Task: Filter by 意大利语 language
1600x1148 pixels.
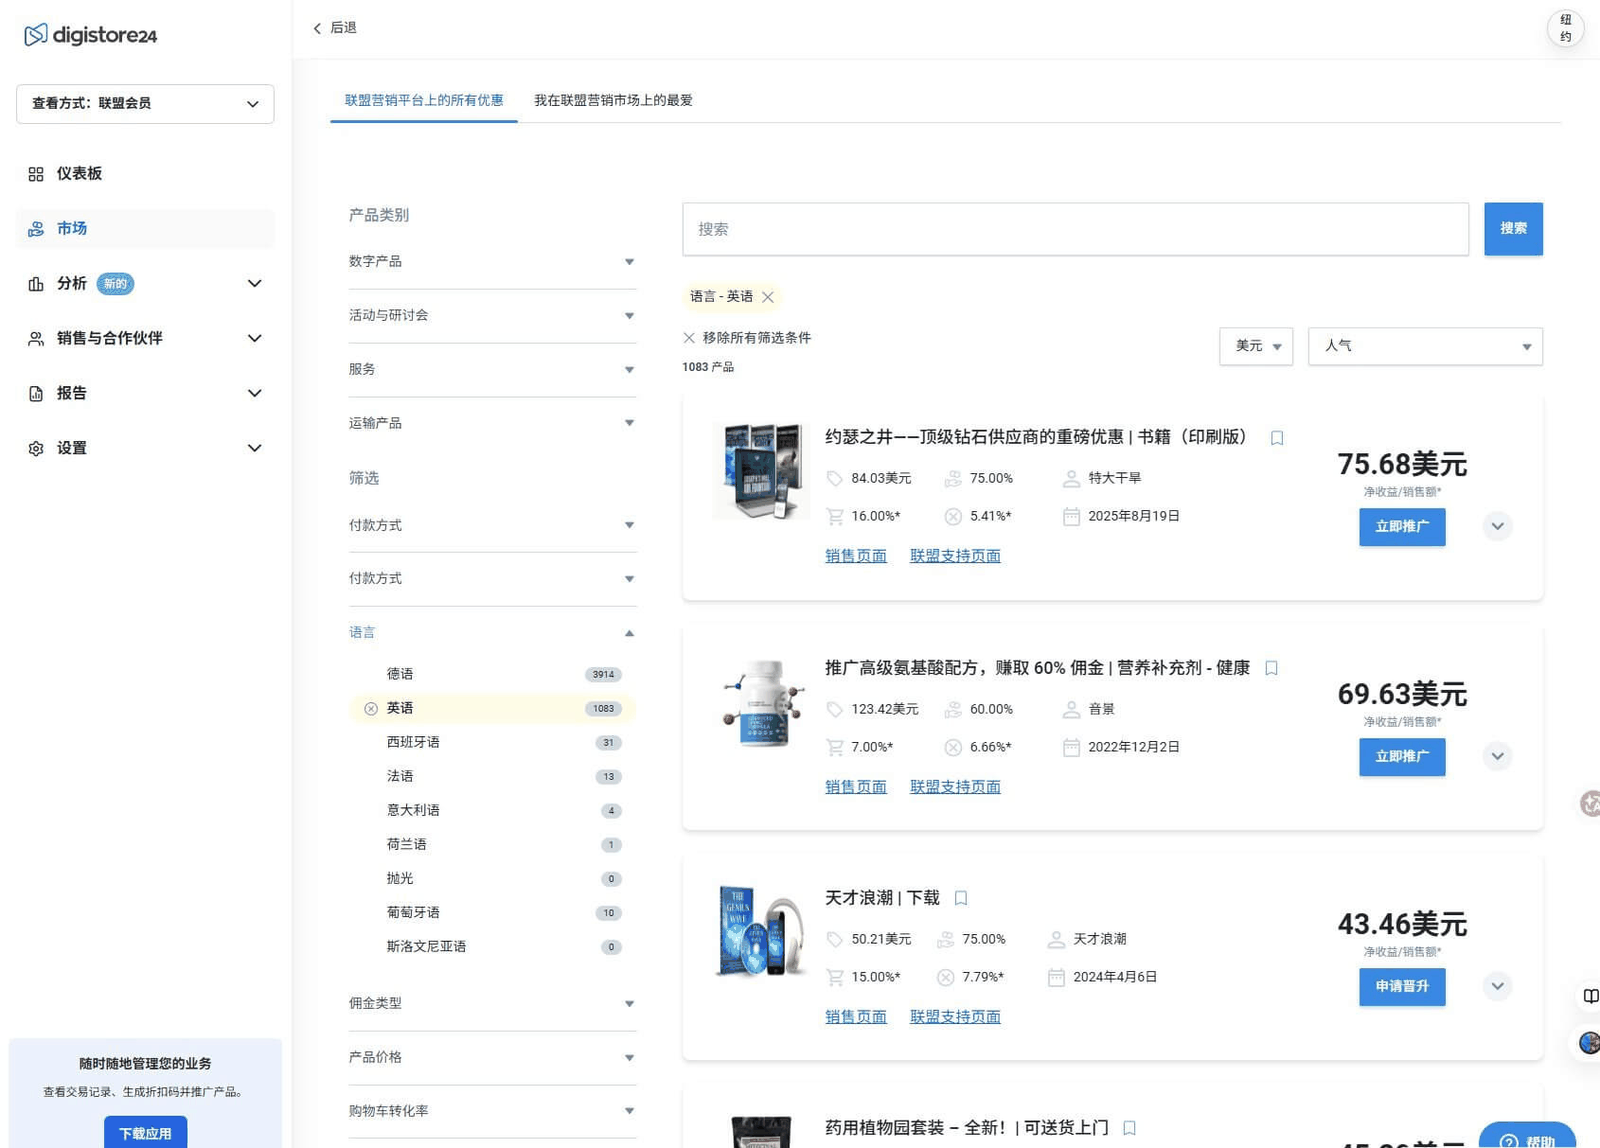Action: 492,811
